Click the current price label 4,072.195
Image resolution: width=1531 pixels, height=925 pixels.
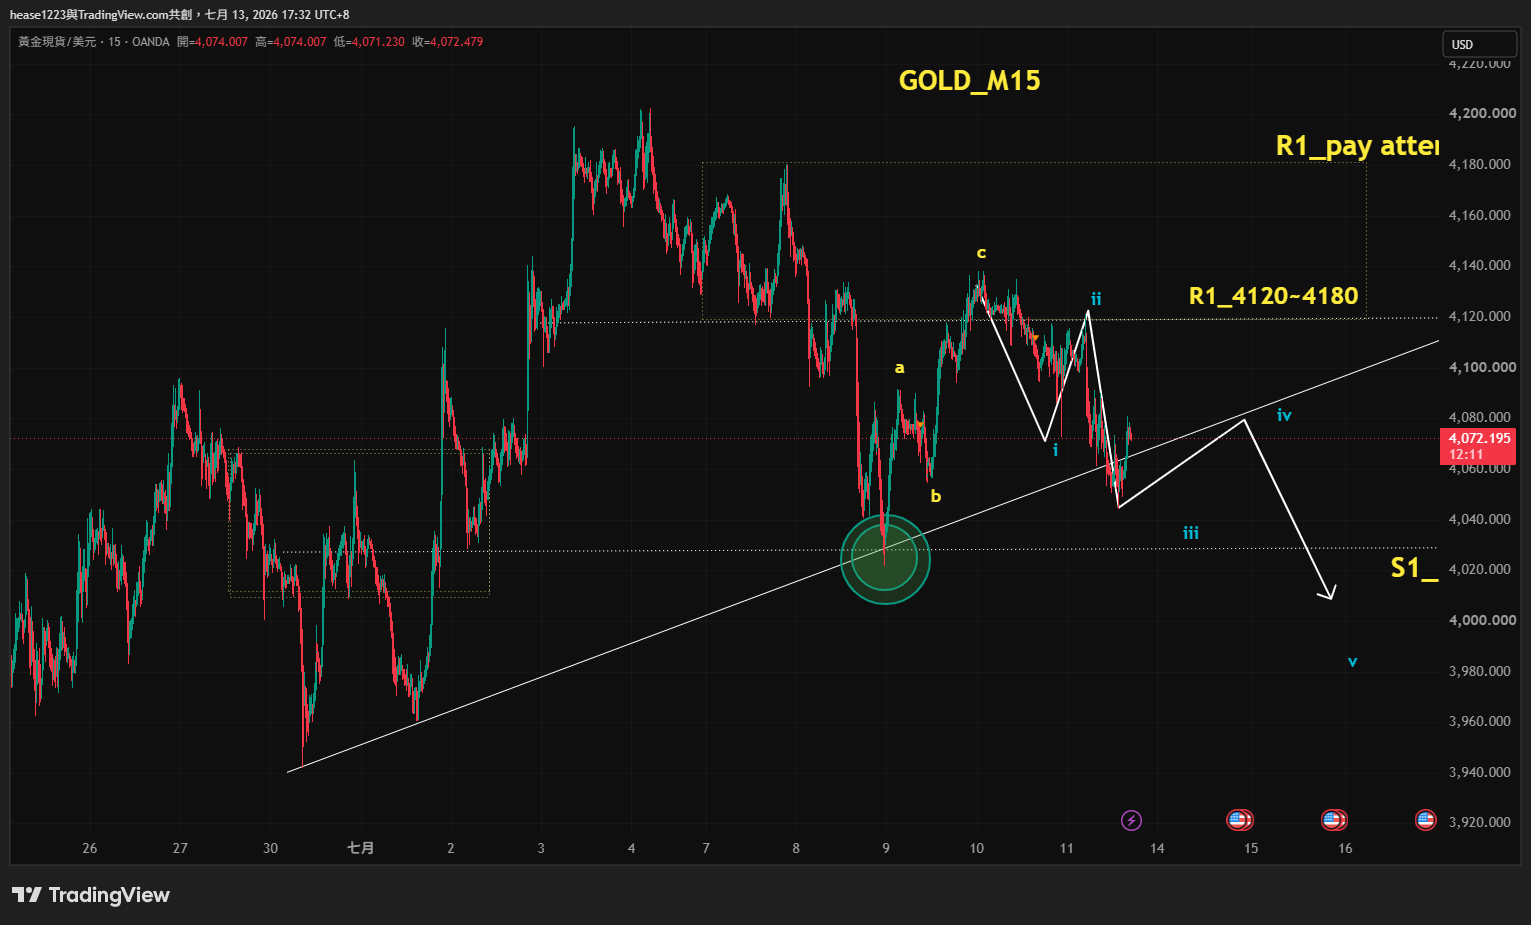pyautogui.click(x=1479, y=439)
